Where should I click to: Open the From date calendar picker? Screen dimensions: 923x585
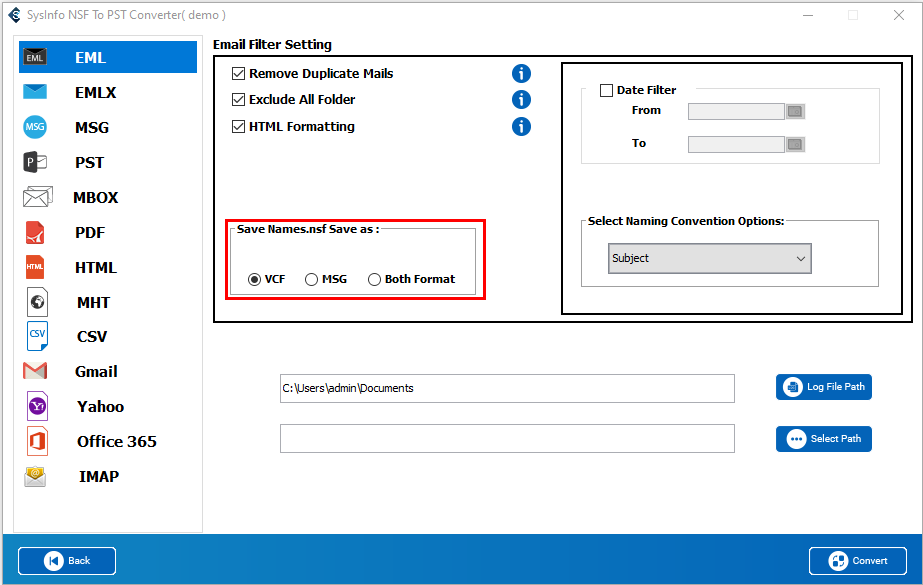795,111
